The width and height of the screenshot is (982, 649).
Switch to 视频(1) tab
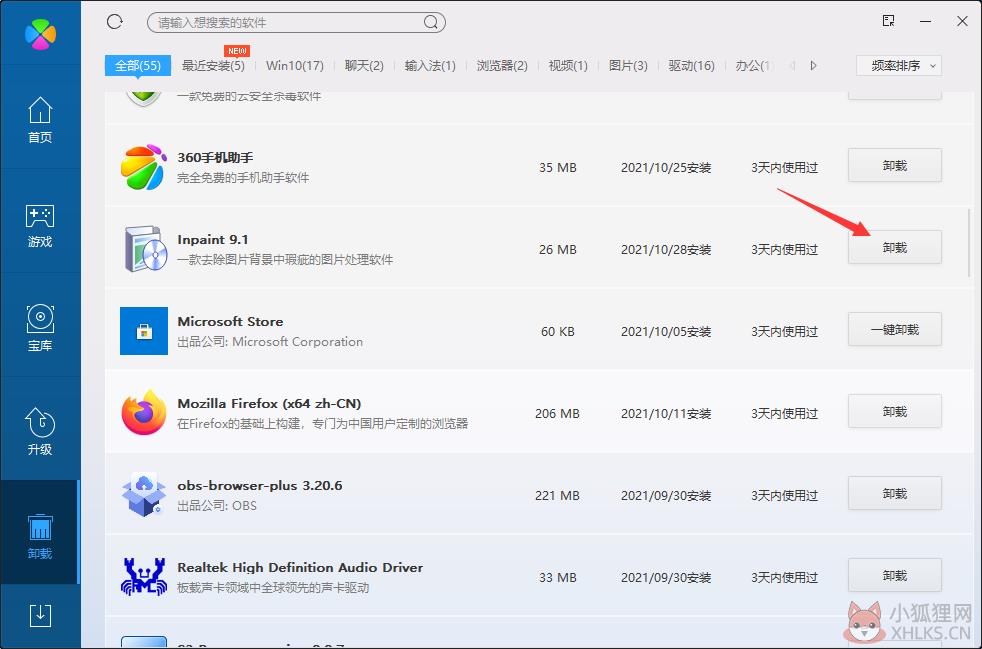(568, 65)
